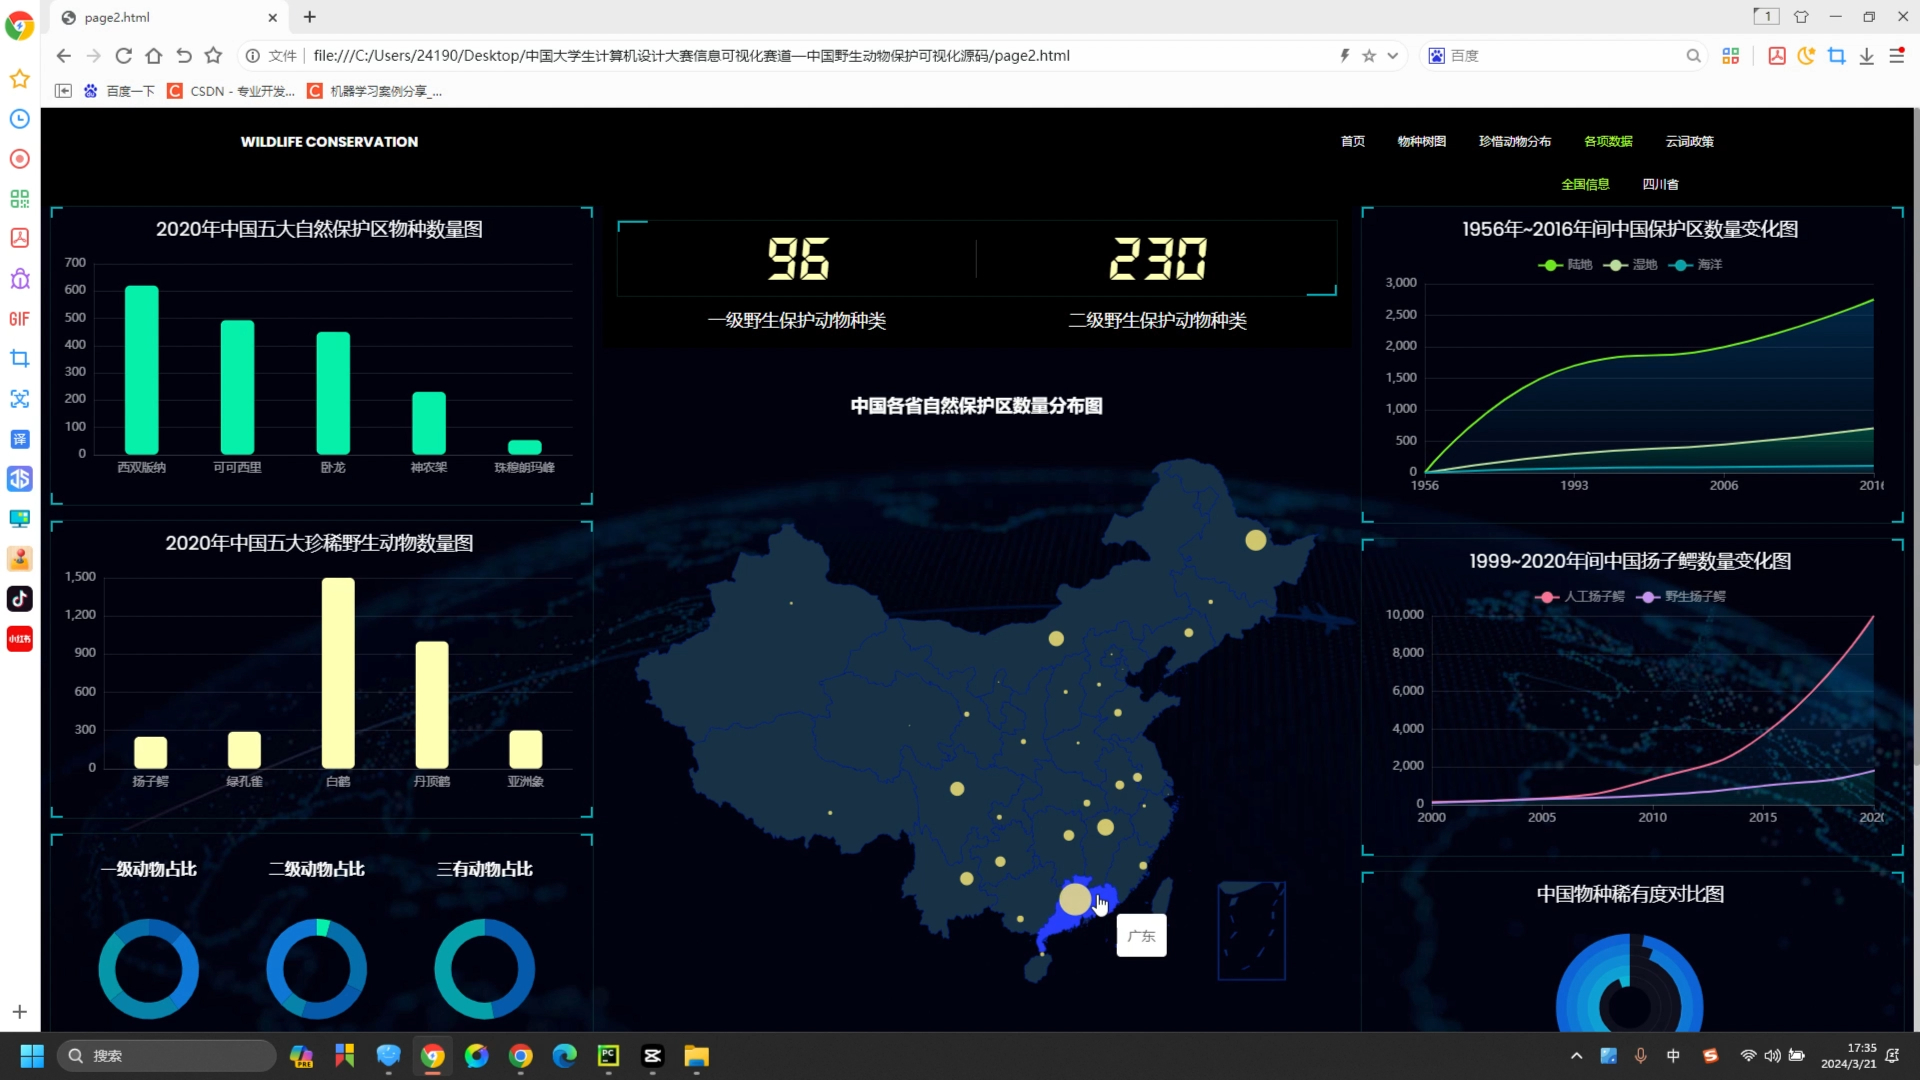This screenshot has height=1080, width=1920.
Task: Switch to the 四川省 sub-tab
Action: pyautogui.click(x=1661, y=185)
